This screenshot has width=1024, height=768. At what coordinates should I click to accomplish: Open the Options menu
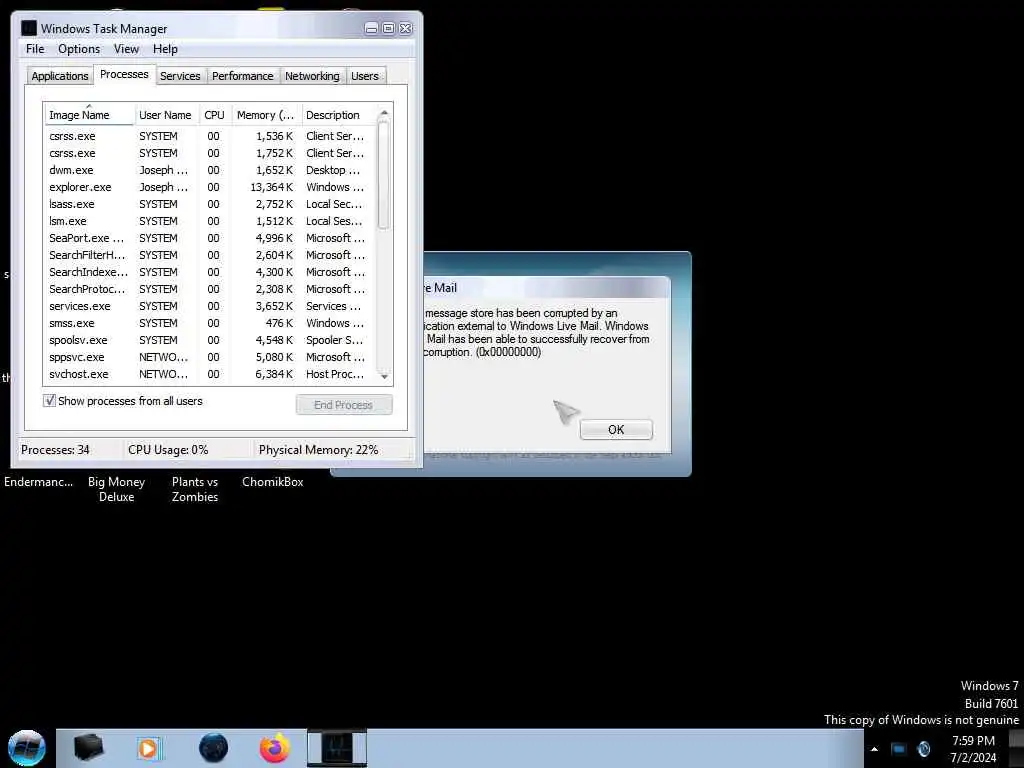pyautogui.click(x=79, y=49)
